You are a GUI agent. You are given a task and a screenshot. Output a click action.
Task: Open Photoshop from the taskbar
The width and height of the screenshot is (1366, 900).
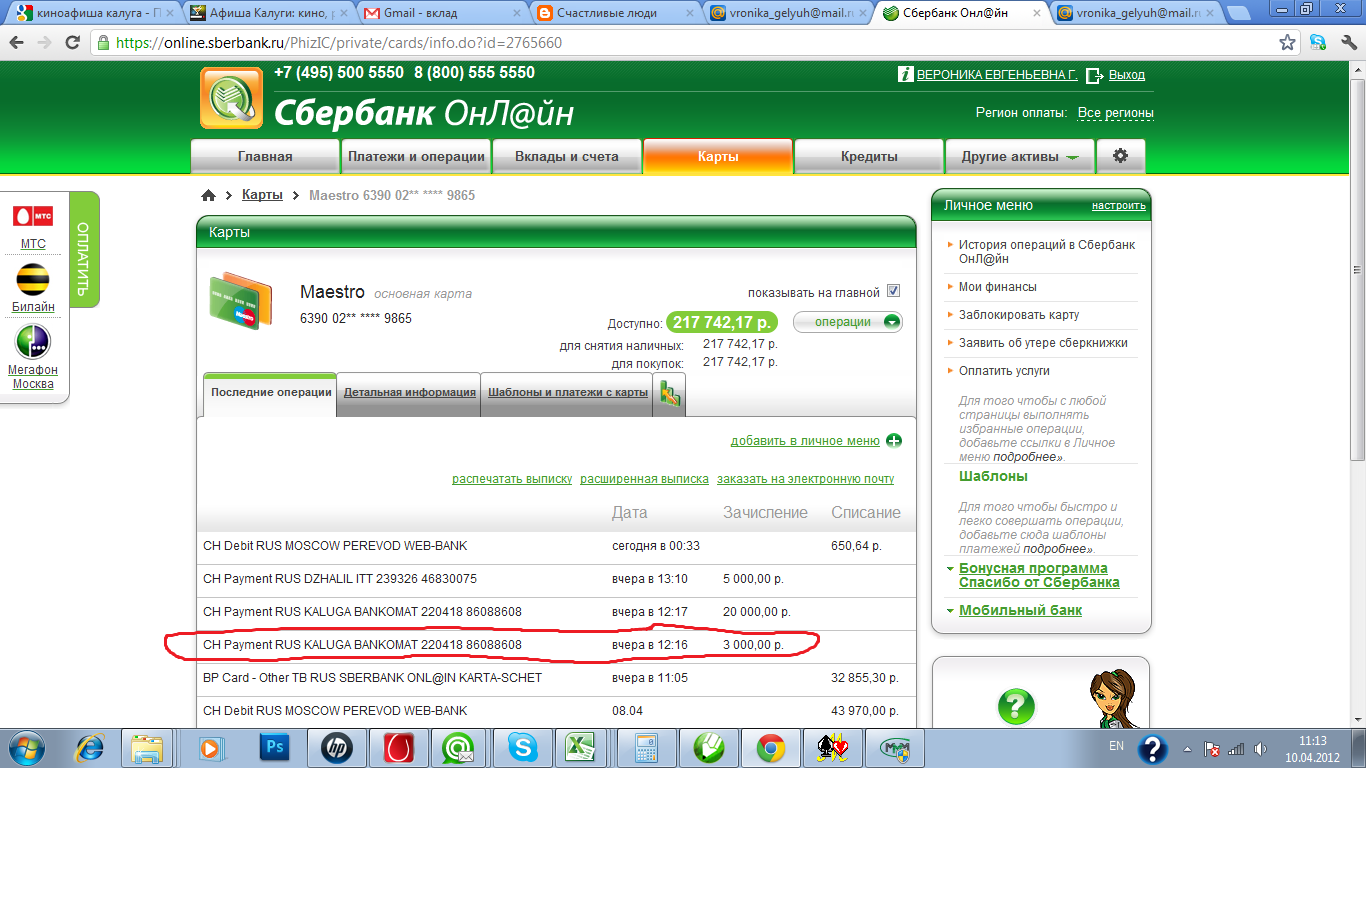[x=274, y=748]
